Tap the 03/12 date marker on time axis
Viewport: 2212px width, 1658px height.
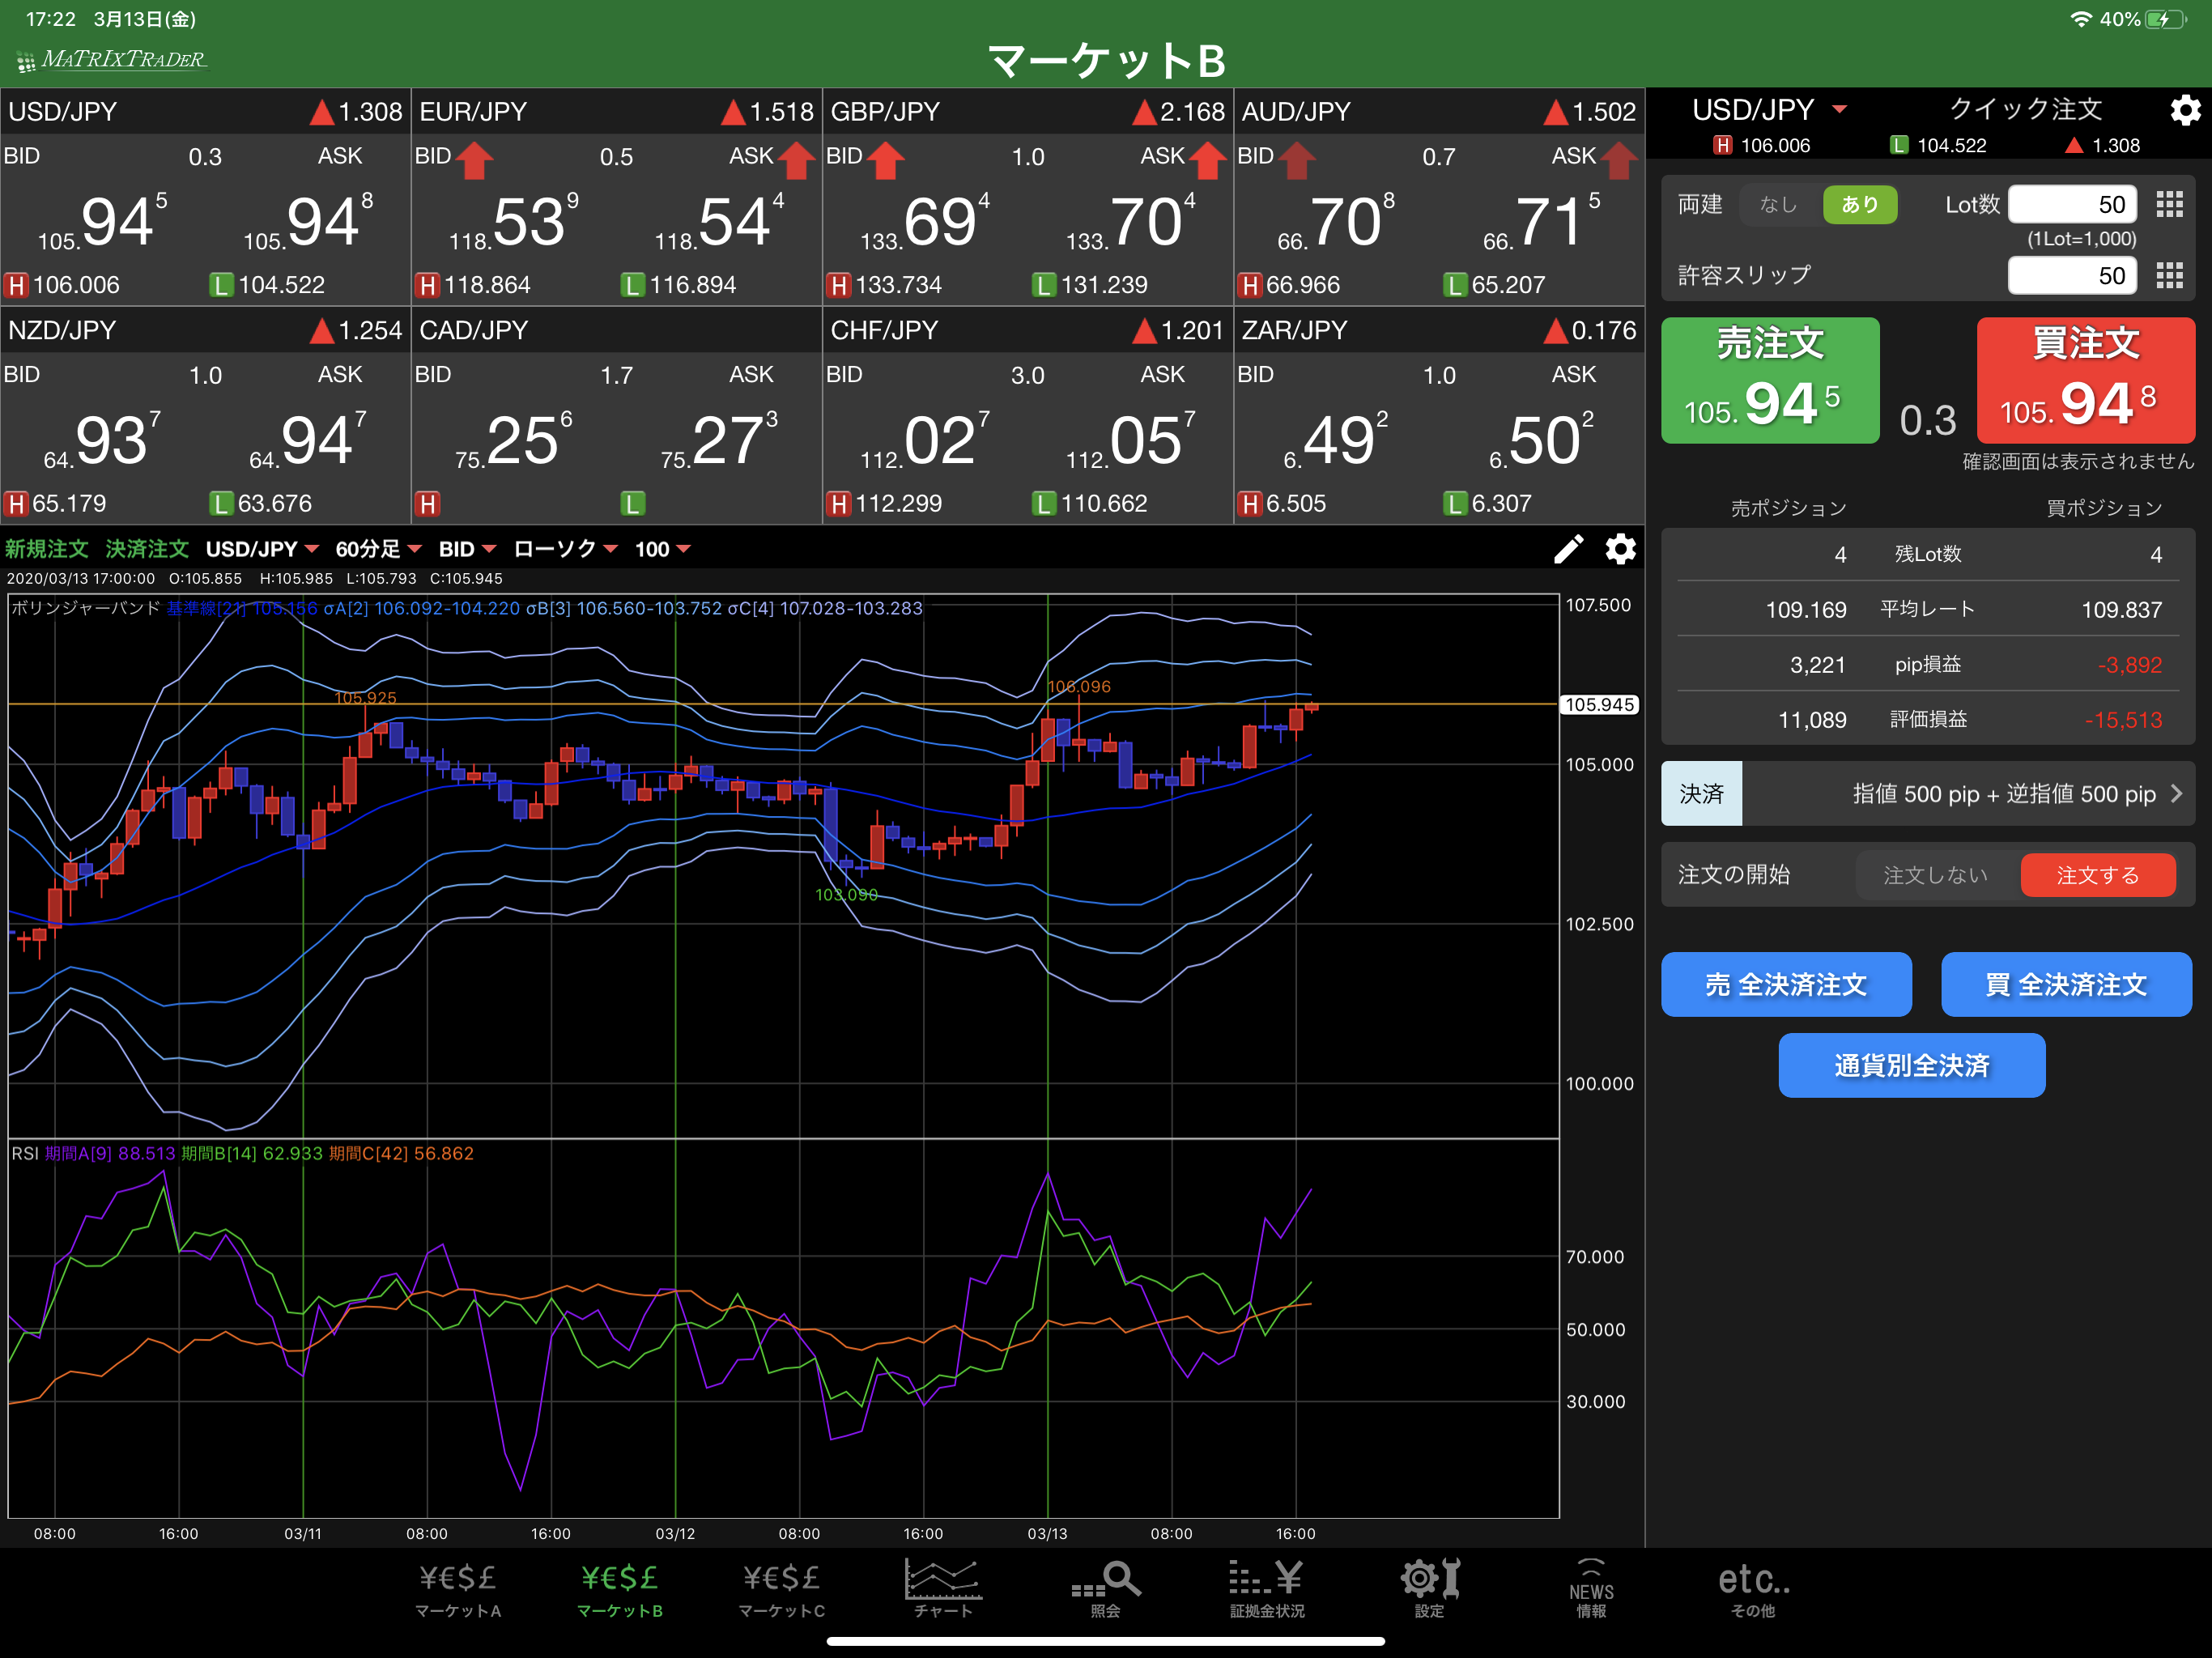click(675, 1534)
